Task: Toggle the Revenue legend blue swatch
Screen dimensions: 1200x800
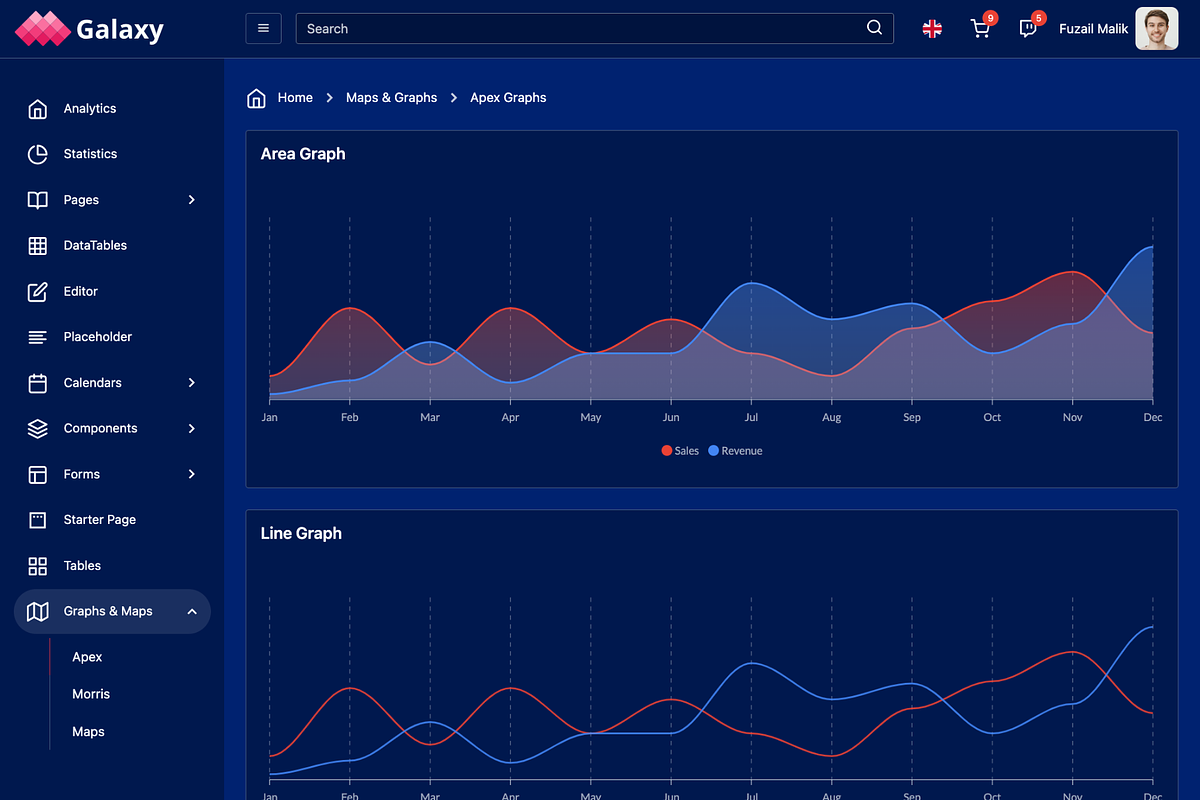Action: click(x=713, y=451)
